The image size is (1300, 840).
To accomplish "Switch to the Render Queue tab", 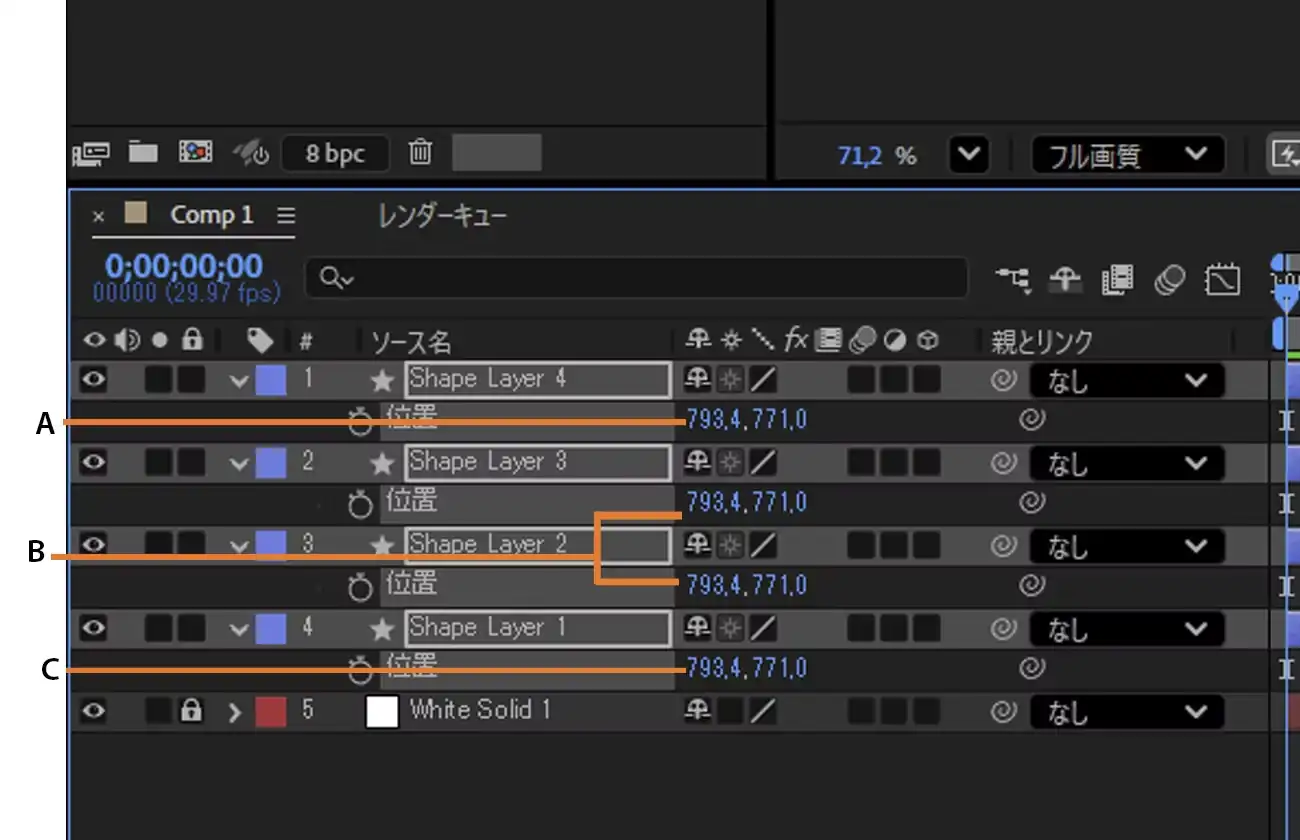I will [440, 214].
